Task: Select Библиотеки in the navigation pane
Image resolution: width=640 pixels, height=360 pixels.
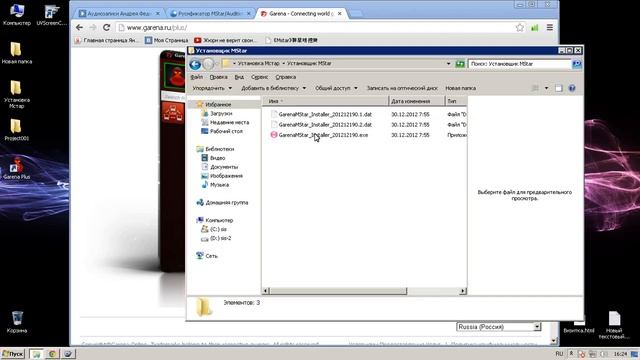Action: (220, 149)
